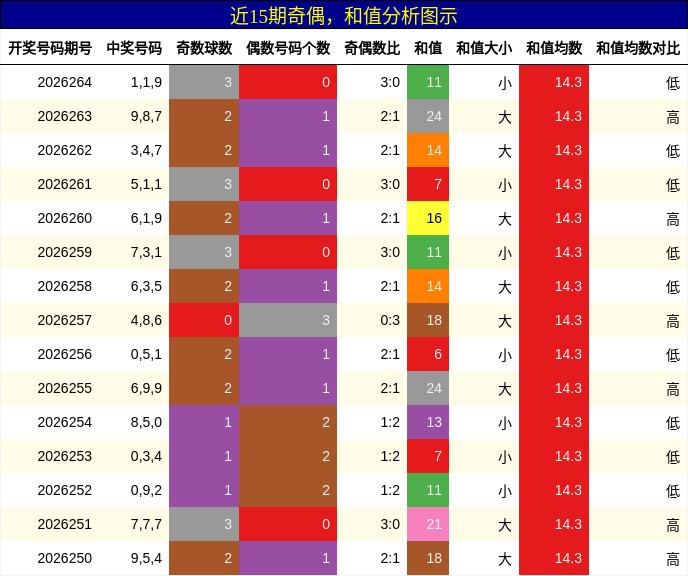This screenshot has width=688, height=576.
Task: Click winning numbers 0,9,2
Action: coord(146,490)
